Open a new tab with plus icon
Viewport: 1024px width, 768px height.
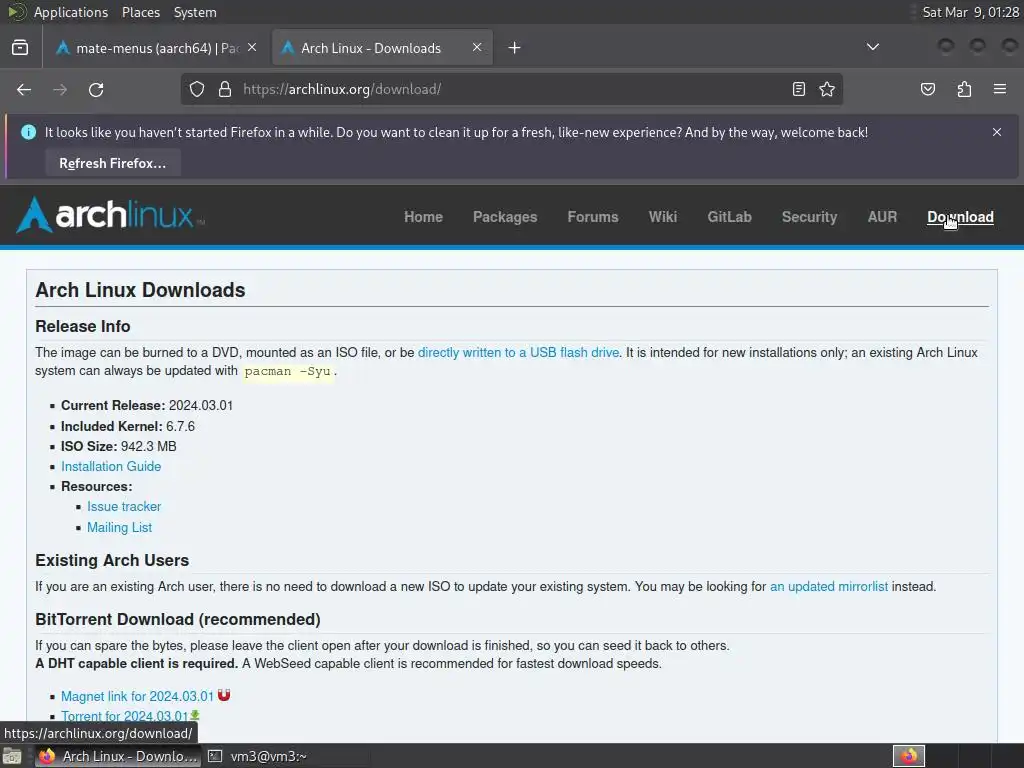click(x=515, y=48)
